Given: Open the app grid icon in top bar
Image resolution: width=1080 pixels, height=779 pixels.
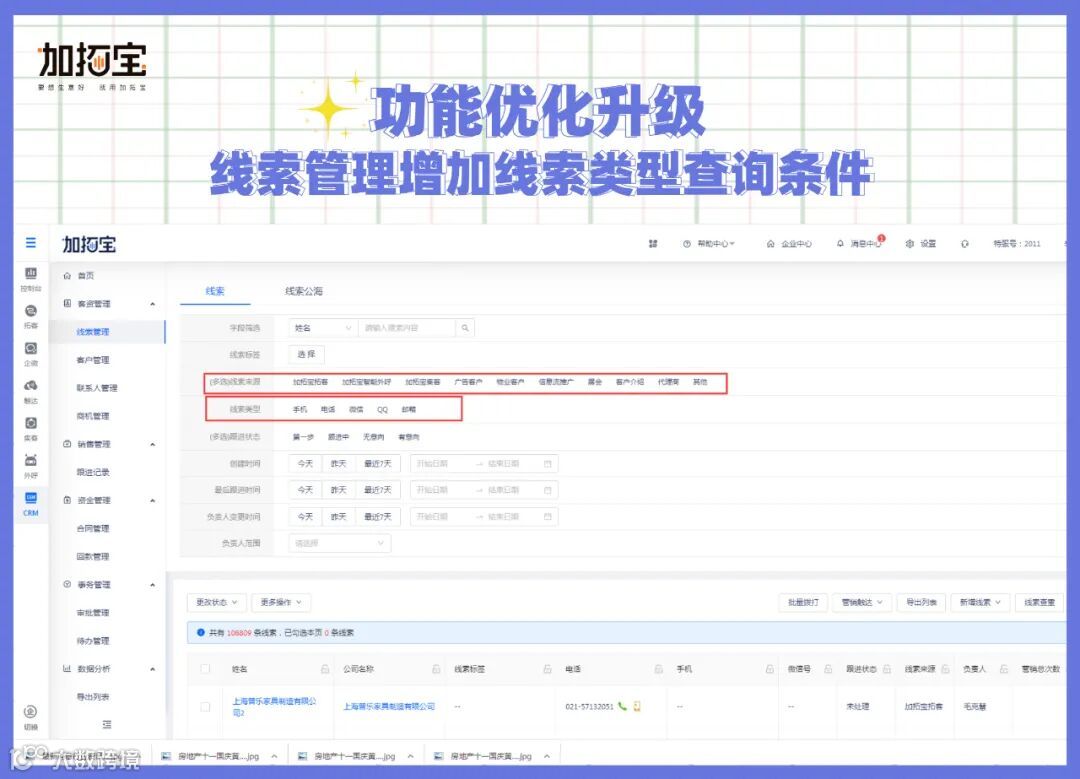Looking at the screenshot, I should click(653, 244).
